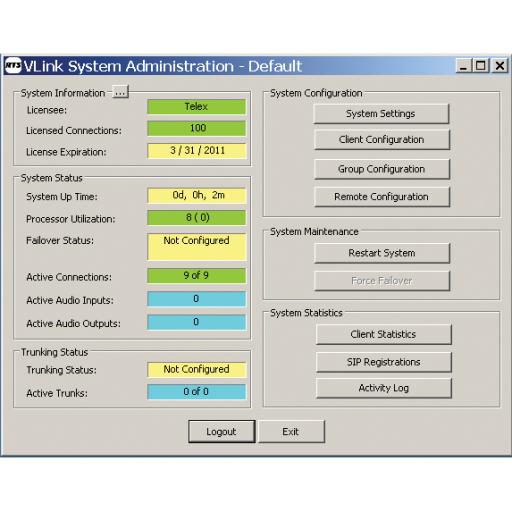The width and height of the screenshot is (512, 512).
Task: Open Group Configuration
Action: coord(382,169)
